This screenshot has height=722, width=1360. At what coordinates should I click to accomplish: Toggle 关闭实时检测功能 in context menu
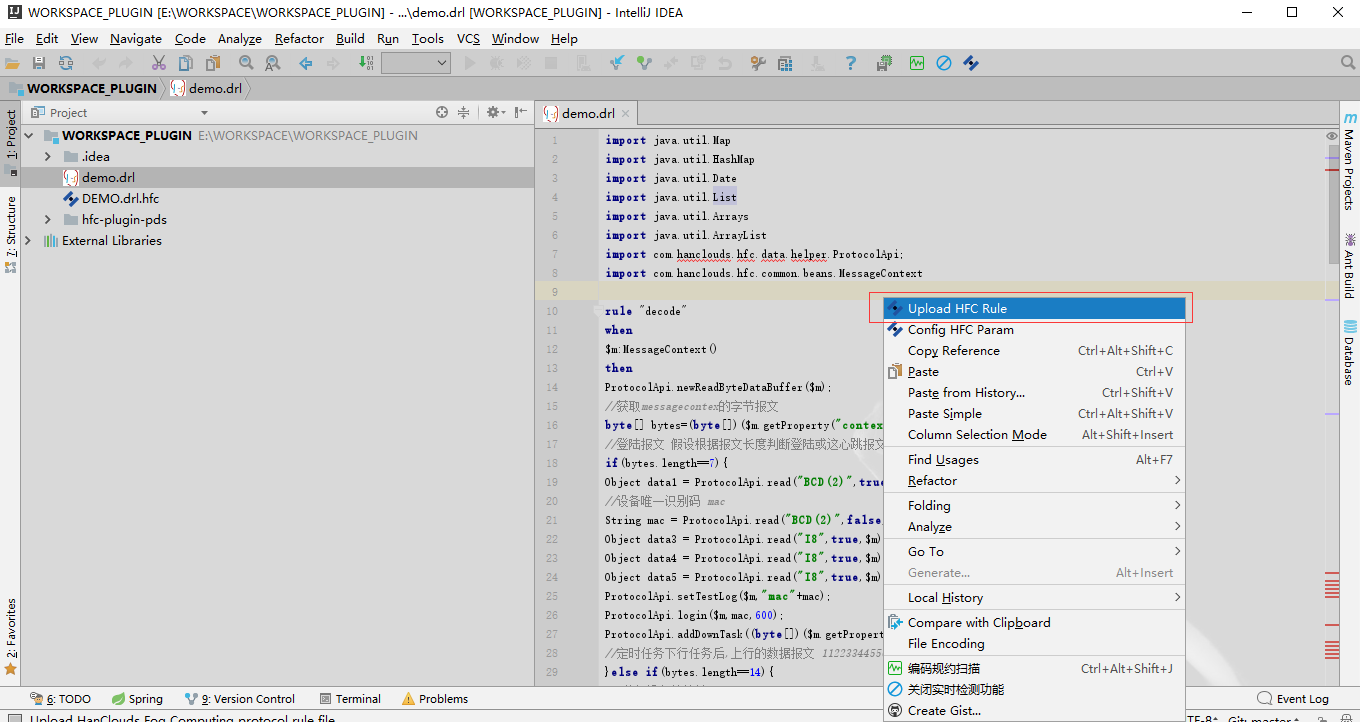coord(1034,690)
